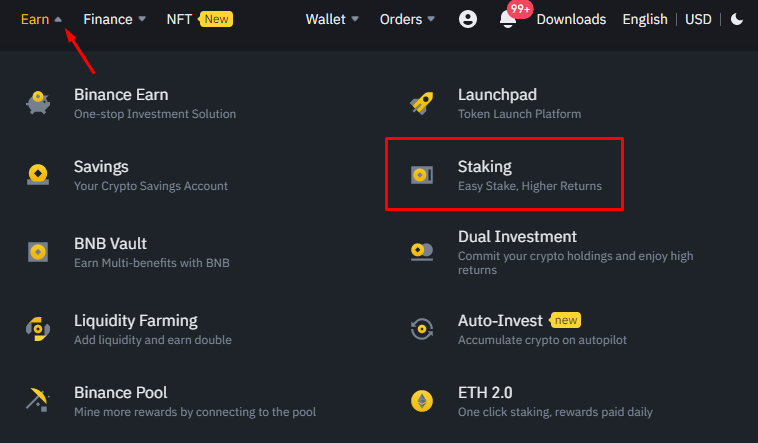Click the ETH 2.0 Ethereum icon
The height and width of the screenshot is (443, 758).
click(x=422, y=401)
